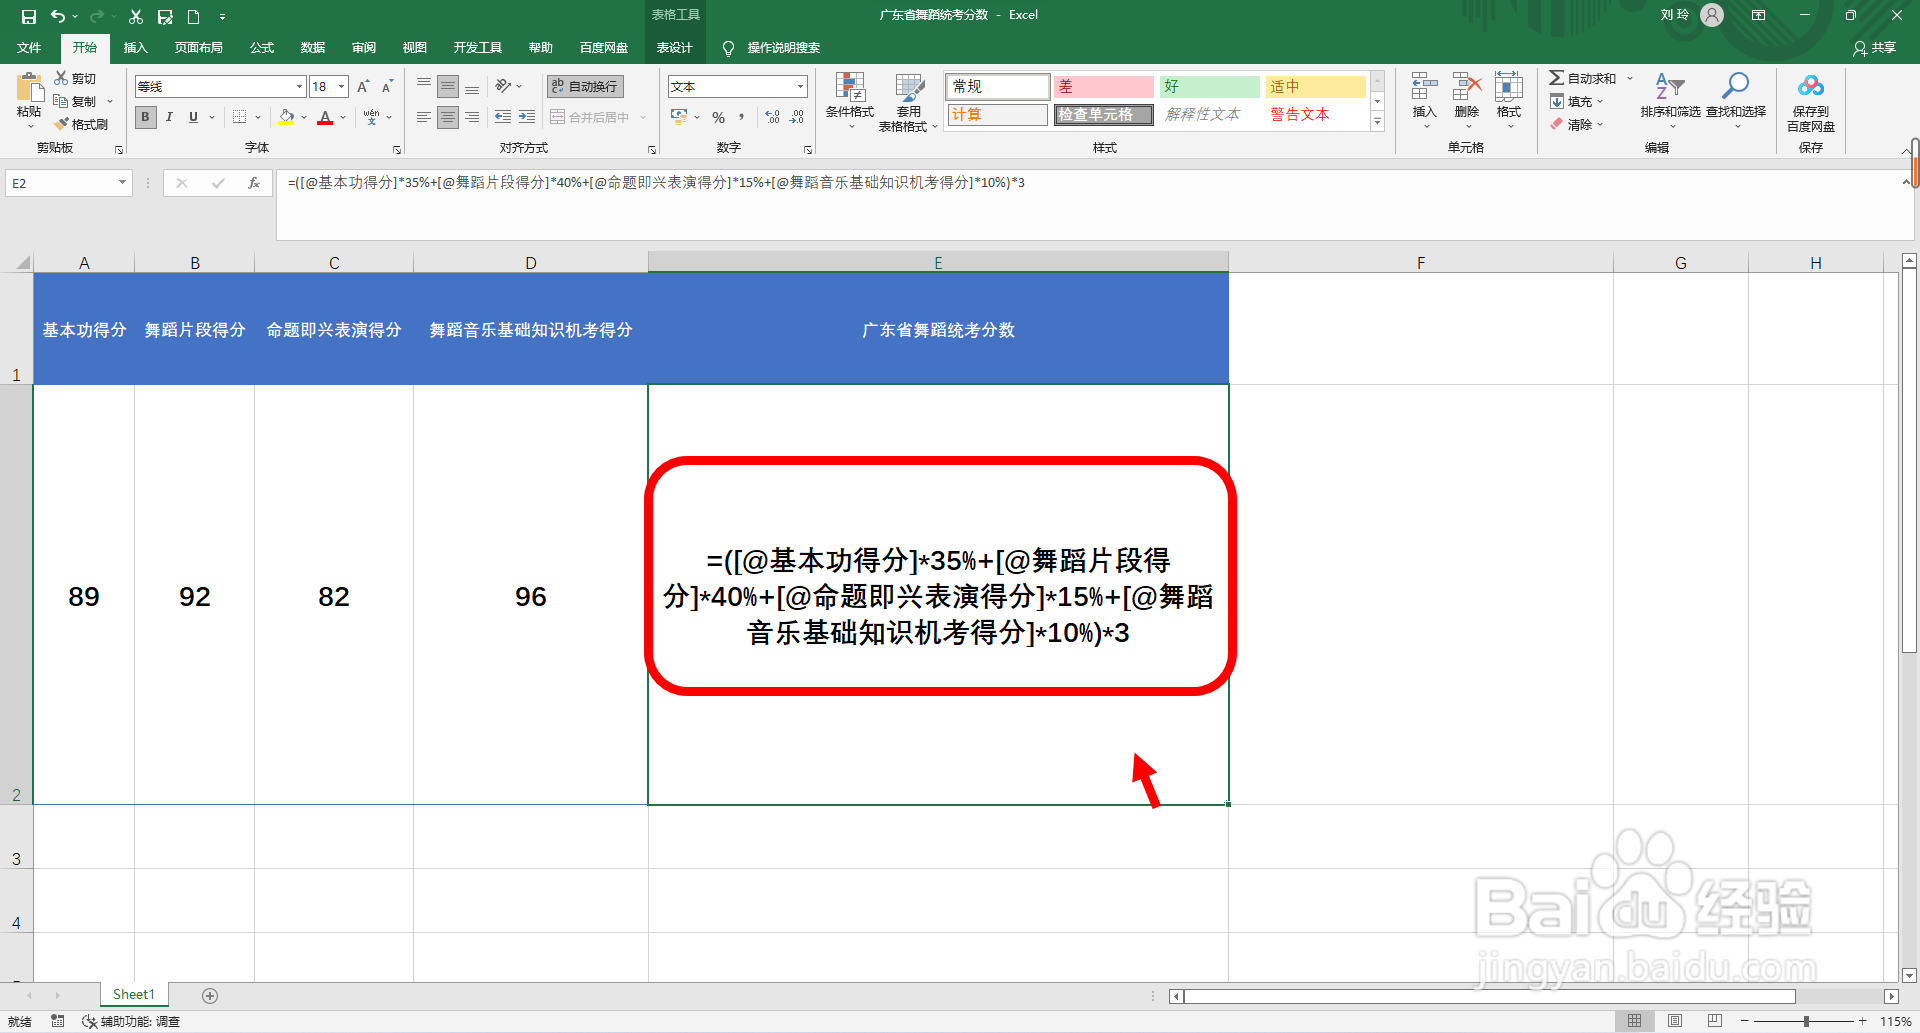Viewport: 1920px width, 1033px height.
Task: Toggle italic formatting
Action: point(169,117)
